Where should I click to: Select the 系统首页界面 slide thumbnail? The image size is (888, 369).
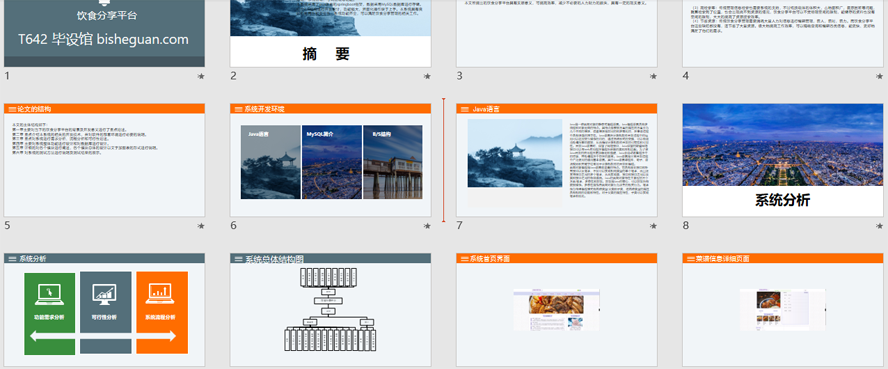point(557,310)
